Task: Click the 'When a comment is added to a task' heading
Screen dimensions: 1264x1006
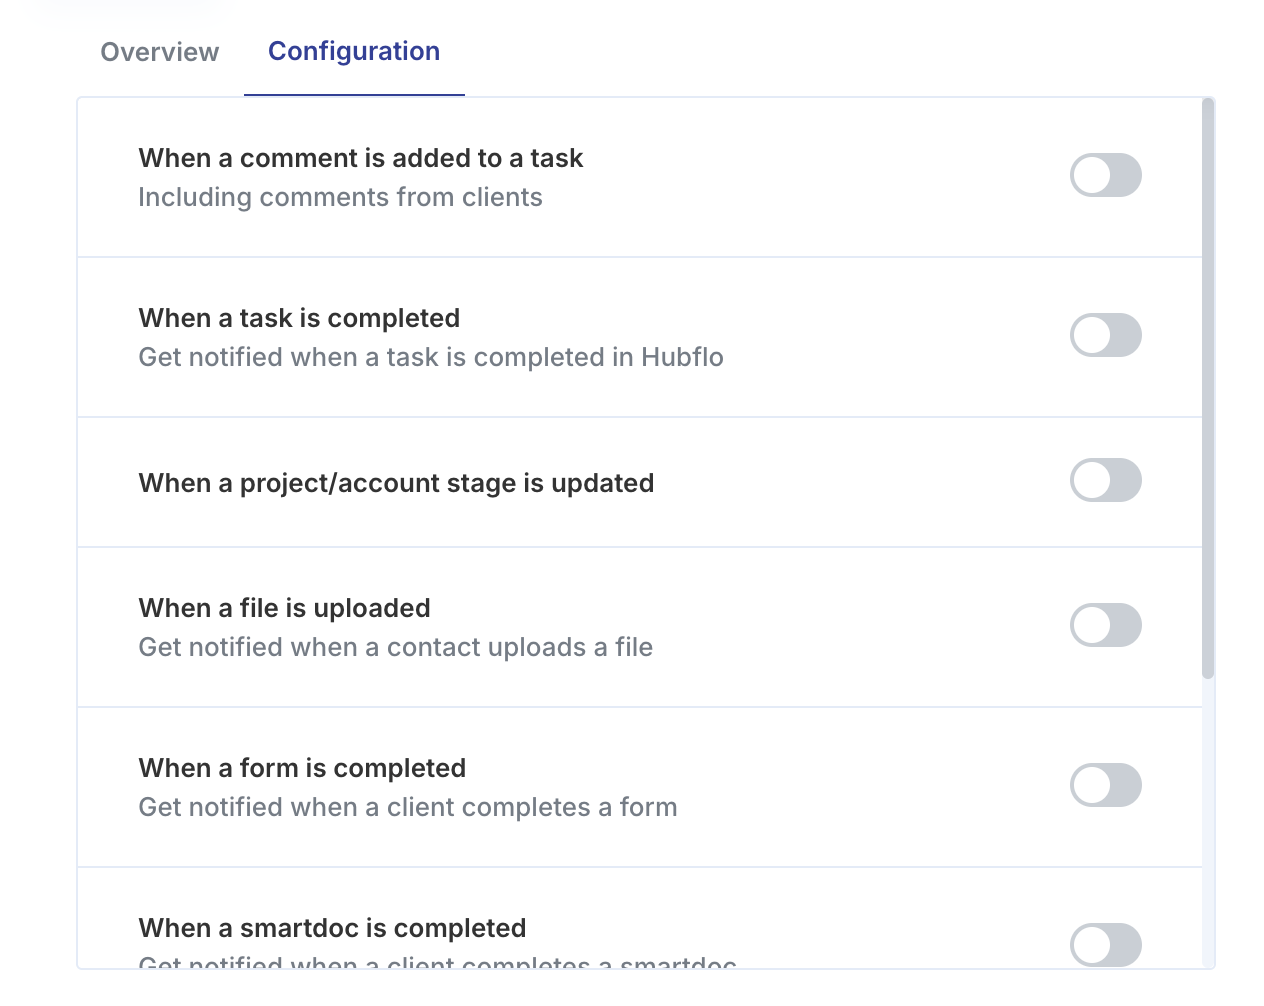Action: click(361, 158)
